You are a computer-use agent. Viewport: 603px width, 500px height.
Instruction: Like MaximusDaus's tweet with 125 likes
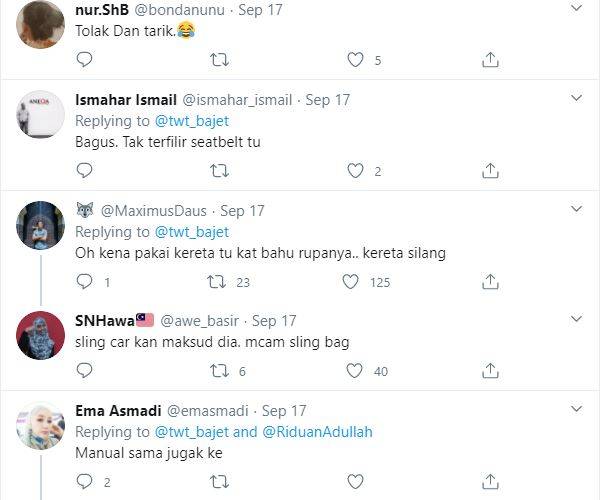[x=350, y=282]
